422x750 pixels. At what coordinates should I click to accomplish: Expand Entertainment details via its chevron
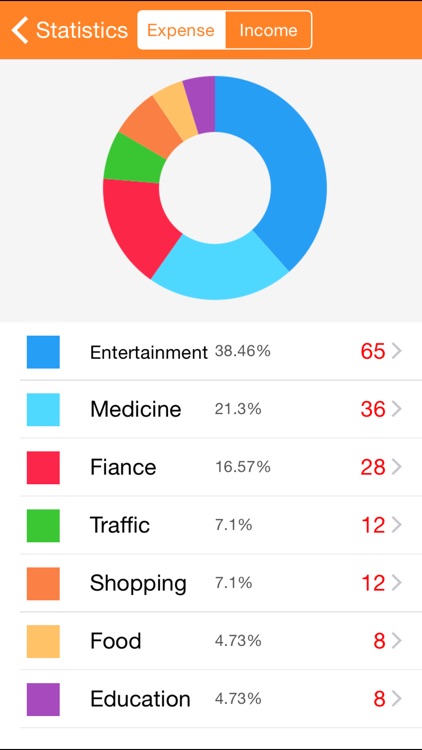[397, 352]
